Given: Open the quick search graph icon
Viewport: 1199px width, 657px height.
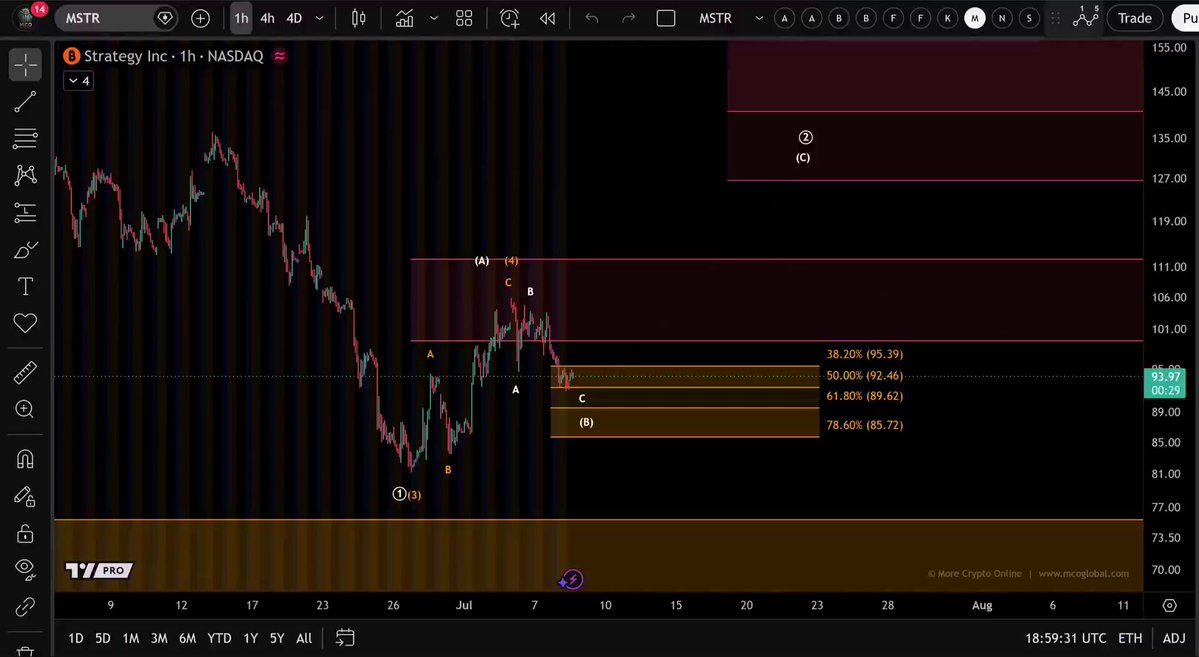Looking at the screenshot, I should 1086,17.
